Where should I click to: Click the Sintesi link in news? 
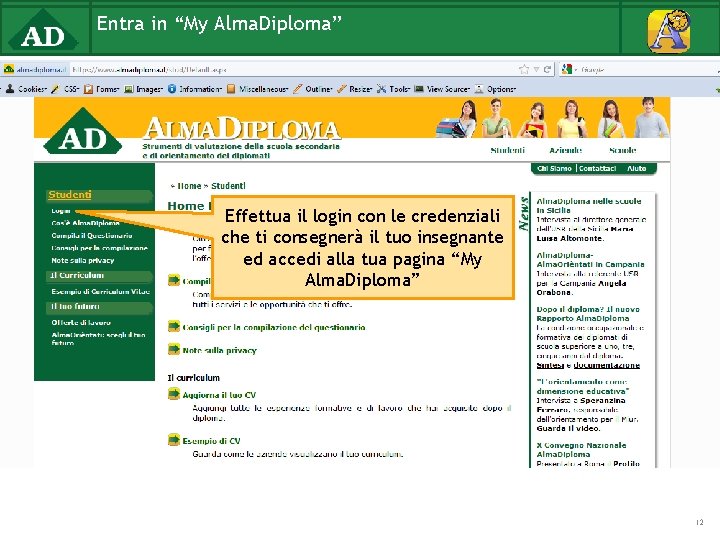click(550, 366)
